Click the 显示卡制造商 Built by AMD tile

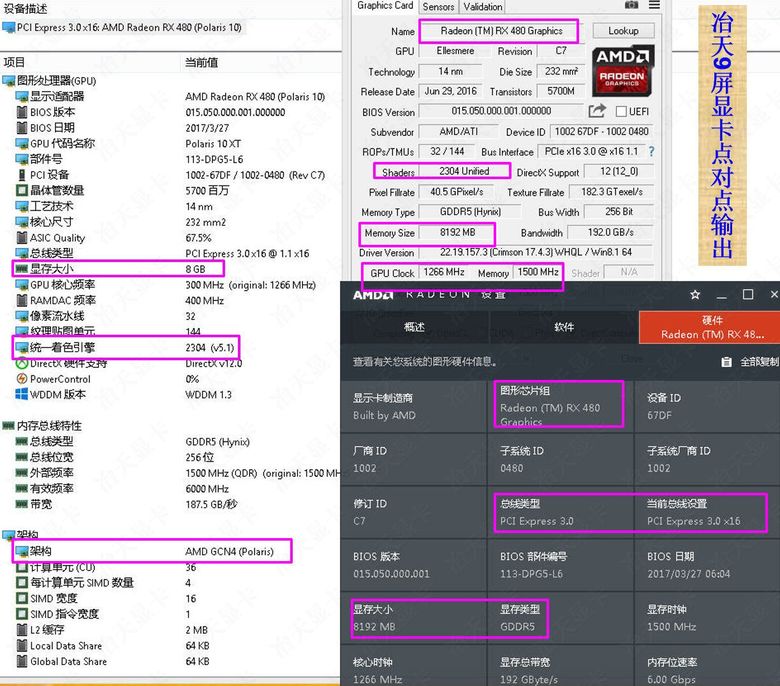click(x=413, y=406)
